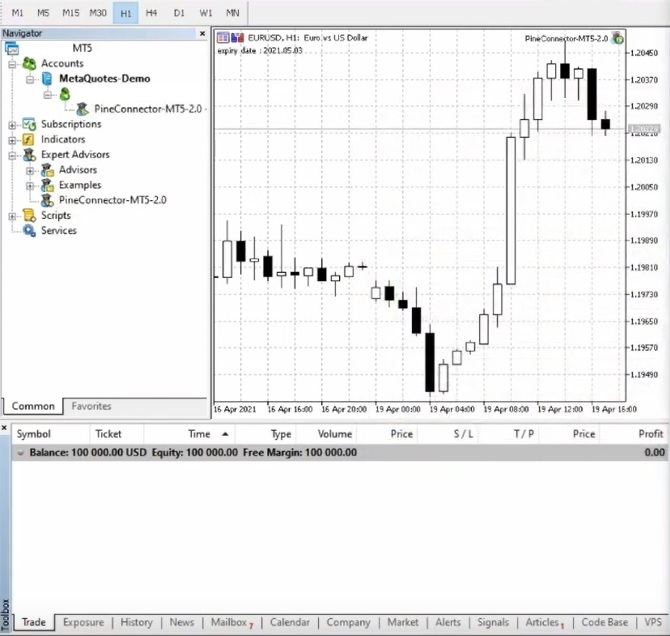Sort trades by Type column
Image resolution: width=670 pixels, height=636 pixels.
click(281, 434)
